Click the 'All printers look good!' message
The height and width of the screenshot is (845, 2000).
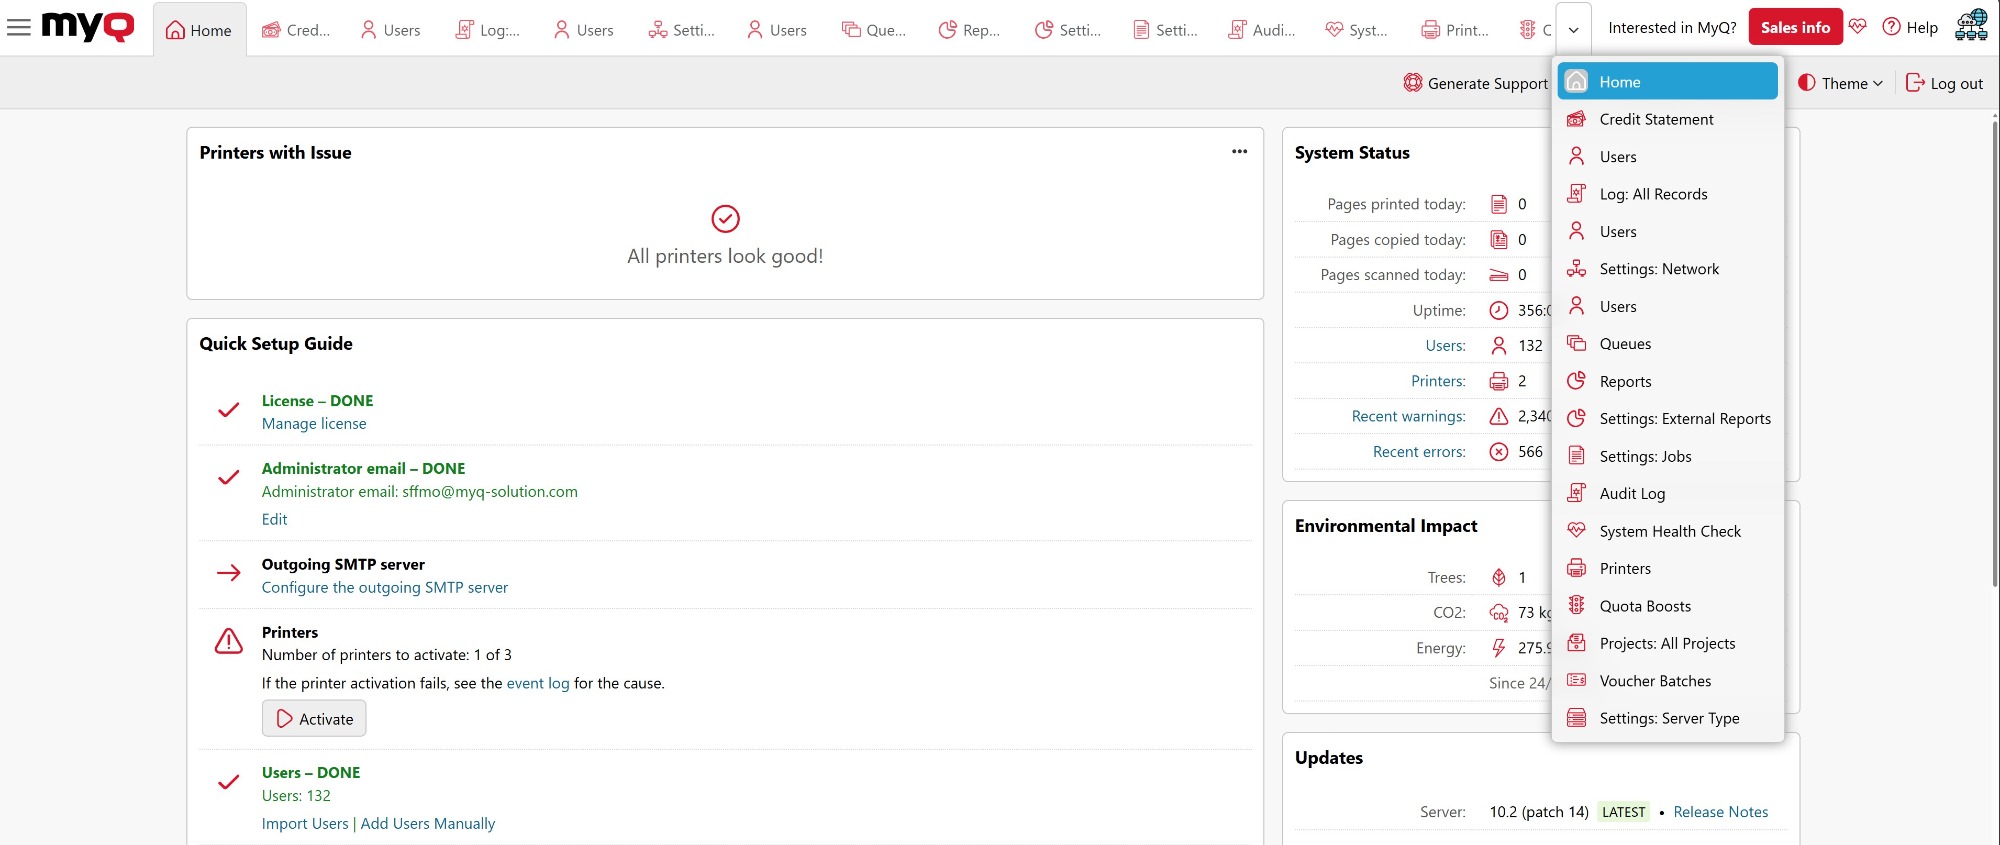(725, 256)
